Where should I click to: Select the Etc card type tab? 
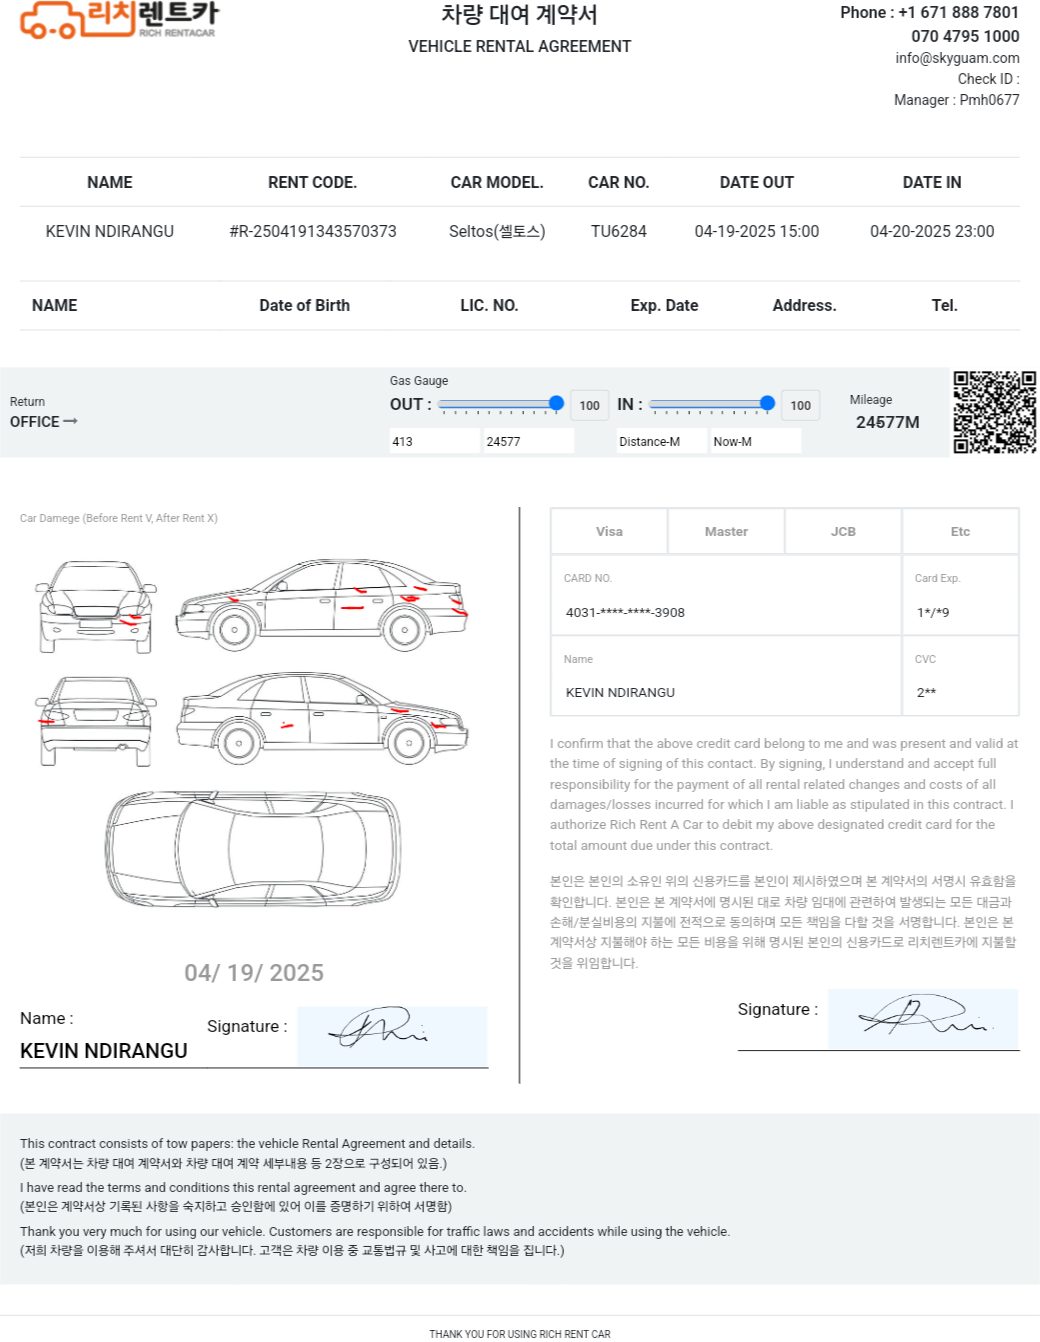tap(960, 531)
